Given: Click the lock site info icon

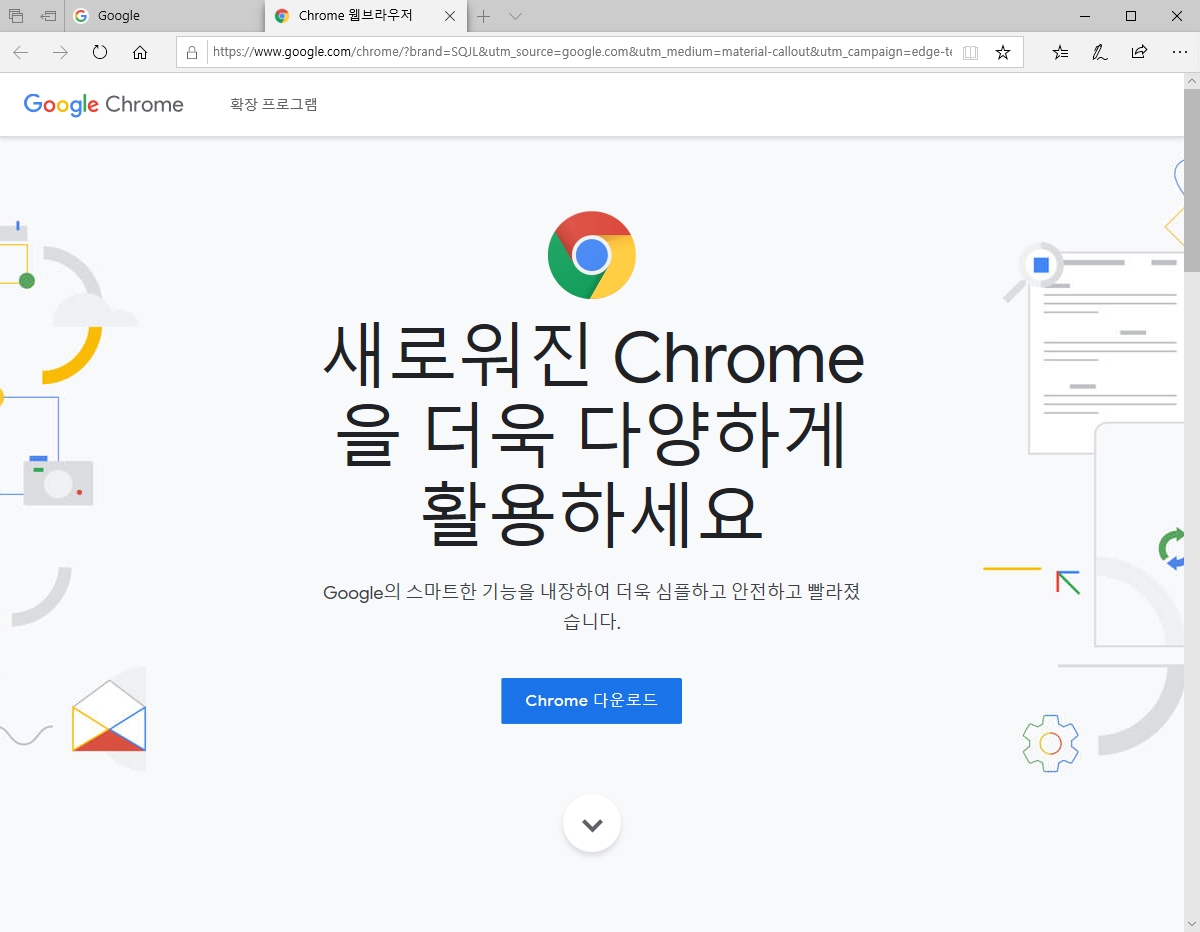Looking at the screenshot, I should coord(192,52).
